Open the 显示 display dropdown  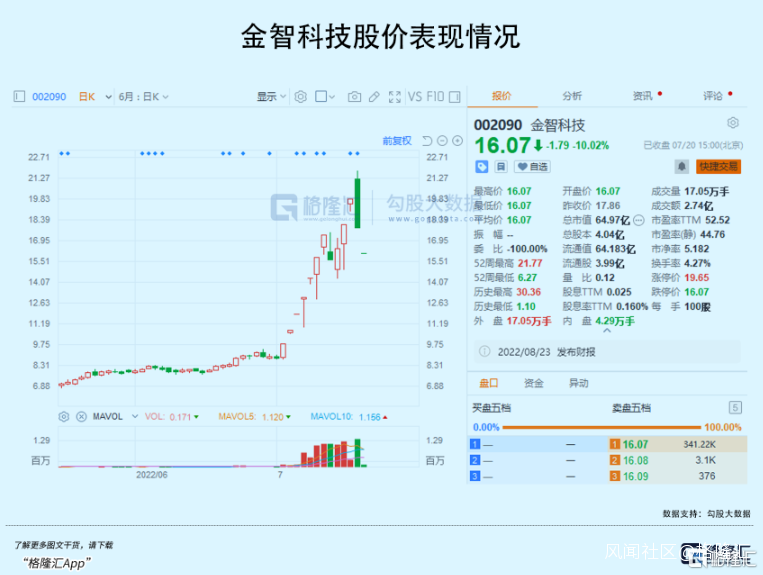click(x=271, y=97)
